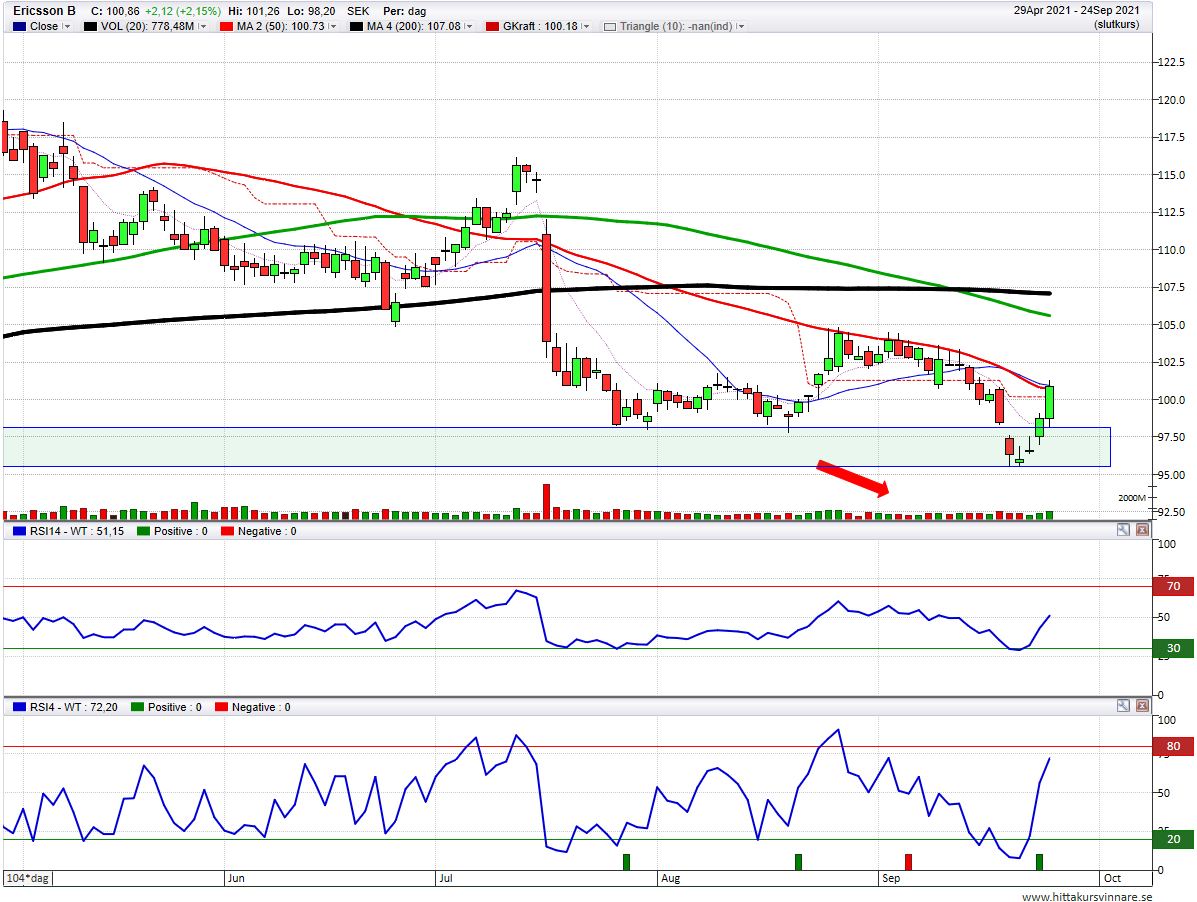Click the red MA 2 (50) color swatch

tap(227, 26)
